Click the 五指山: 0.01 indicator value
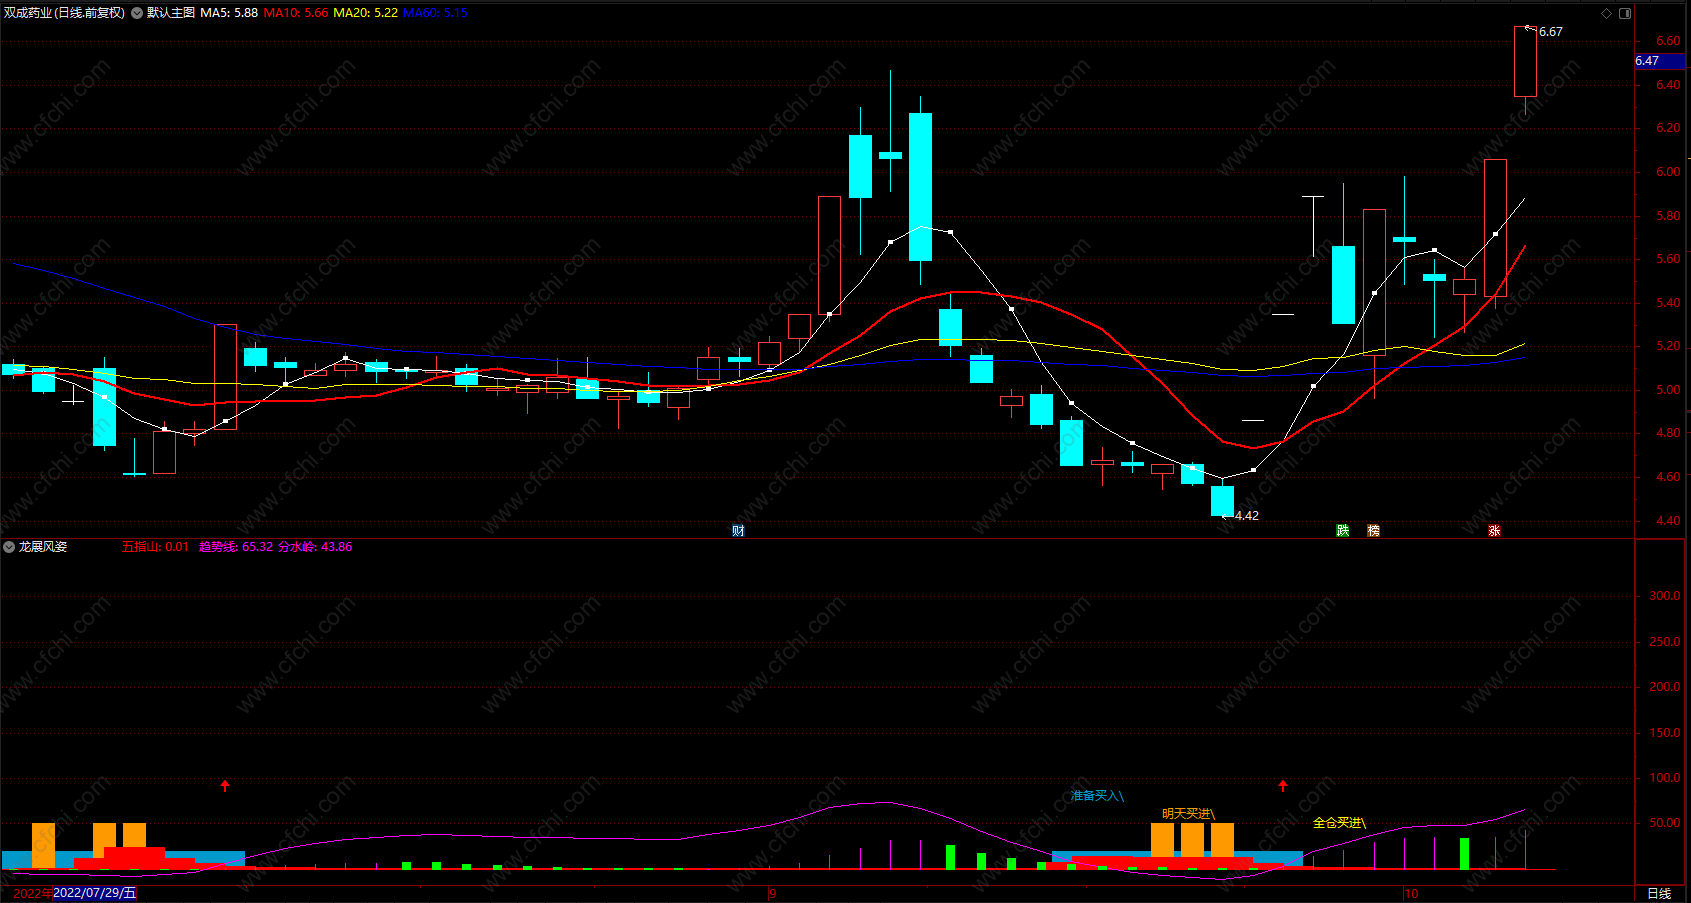Viewport: 1691px width, 903px height. (x=155, y=547)
